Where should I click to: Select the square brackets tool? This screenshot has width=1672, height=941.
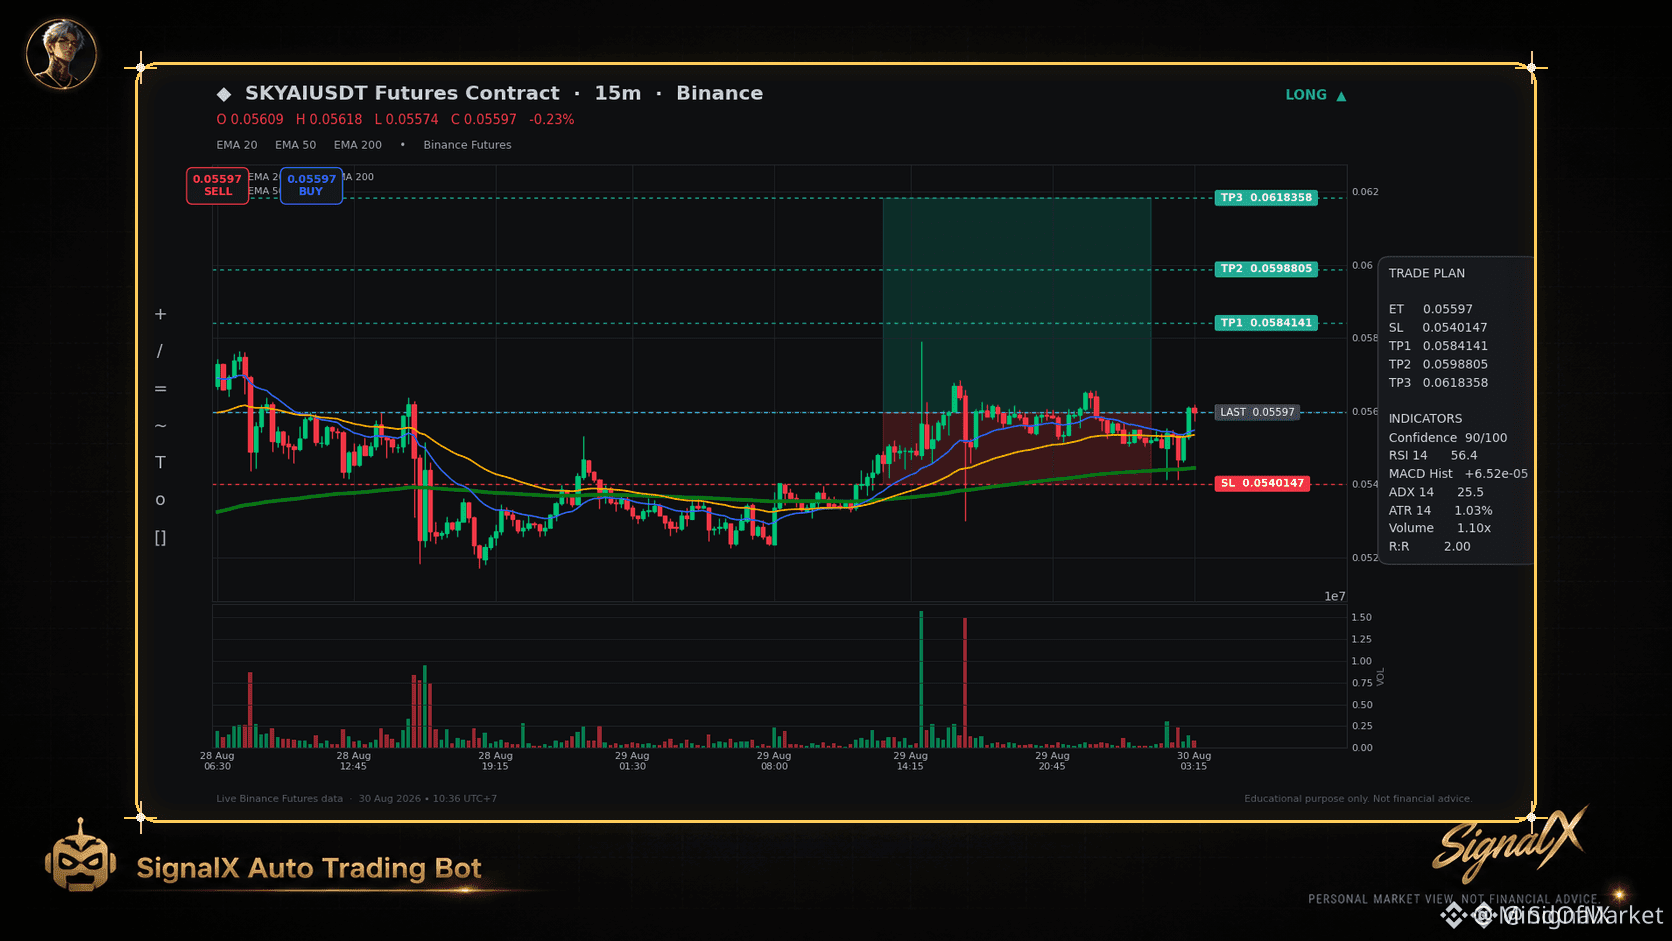tap(160, 538)
